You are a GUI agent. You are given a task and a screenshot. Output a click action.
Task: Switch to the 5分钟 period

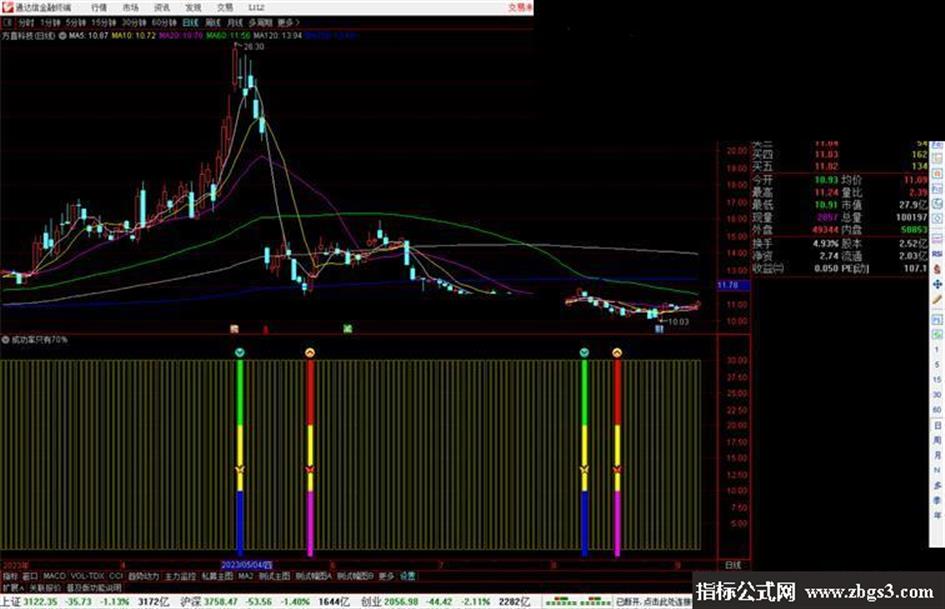[75, 22]
